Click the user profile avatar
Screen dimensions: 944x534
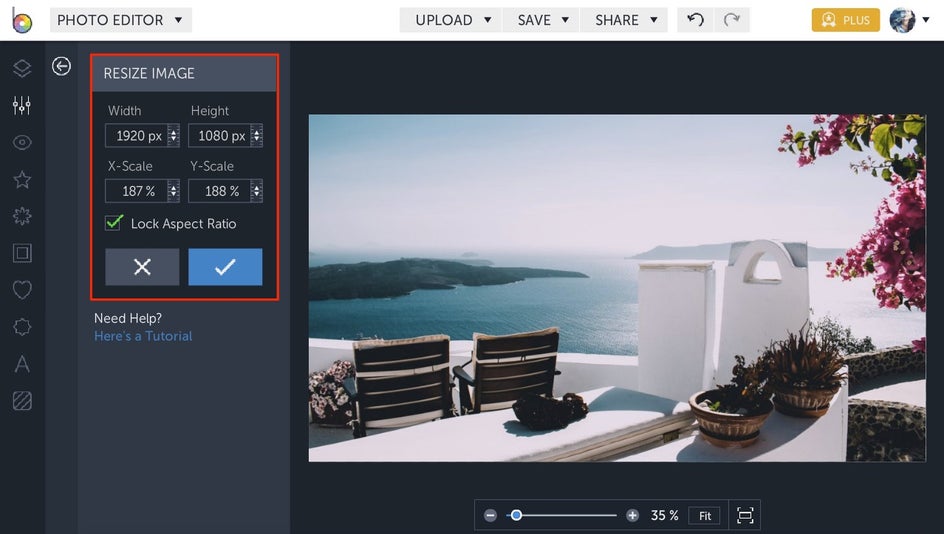pos(902,20)
